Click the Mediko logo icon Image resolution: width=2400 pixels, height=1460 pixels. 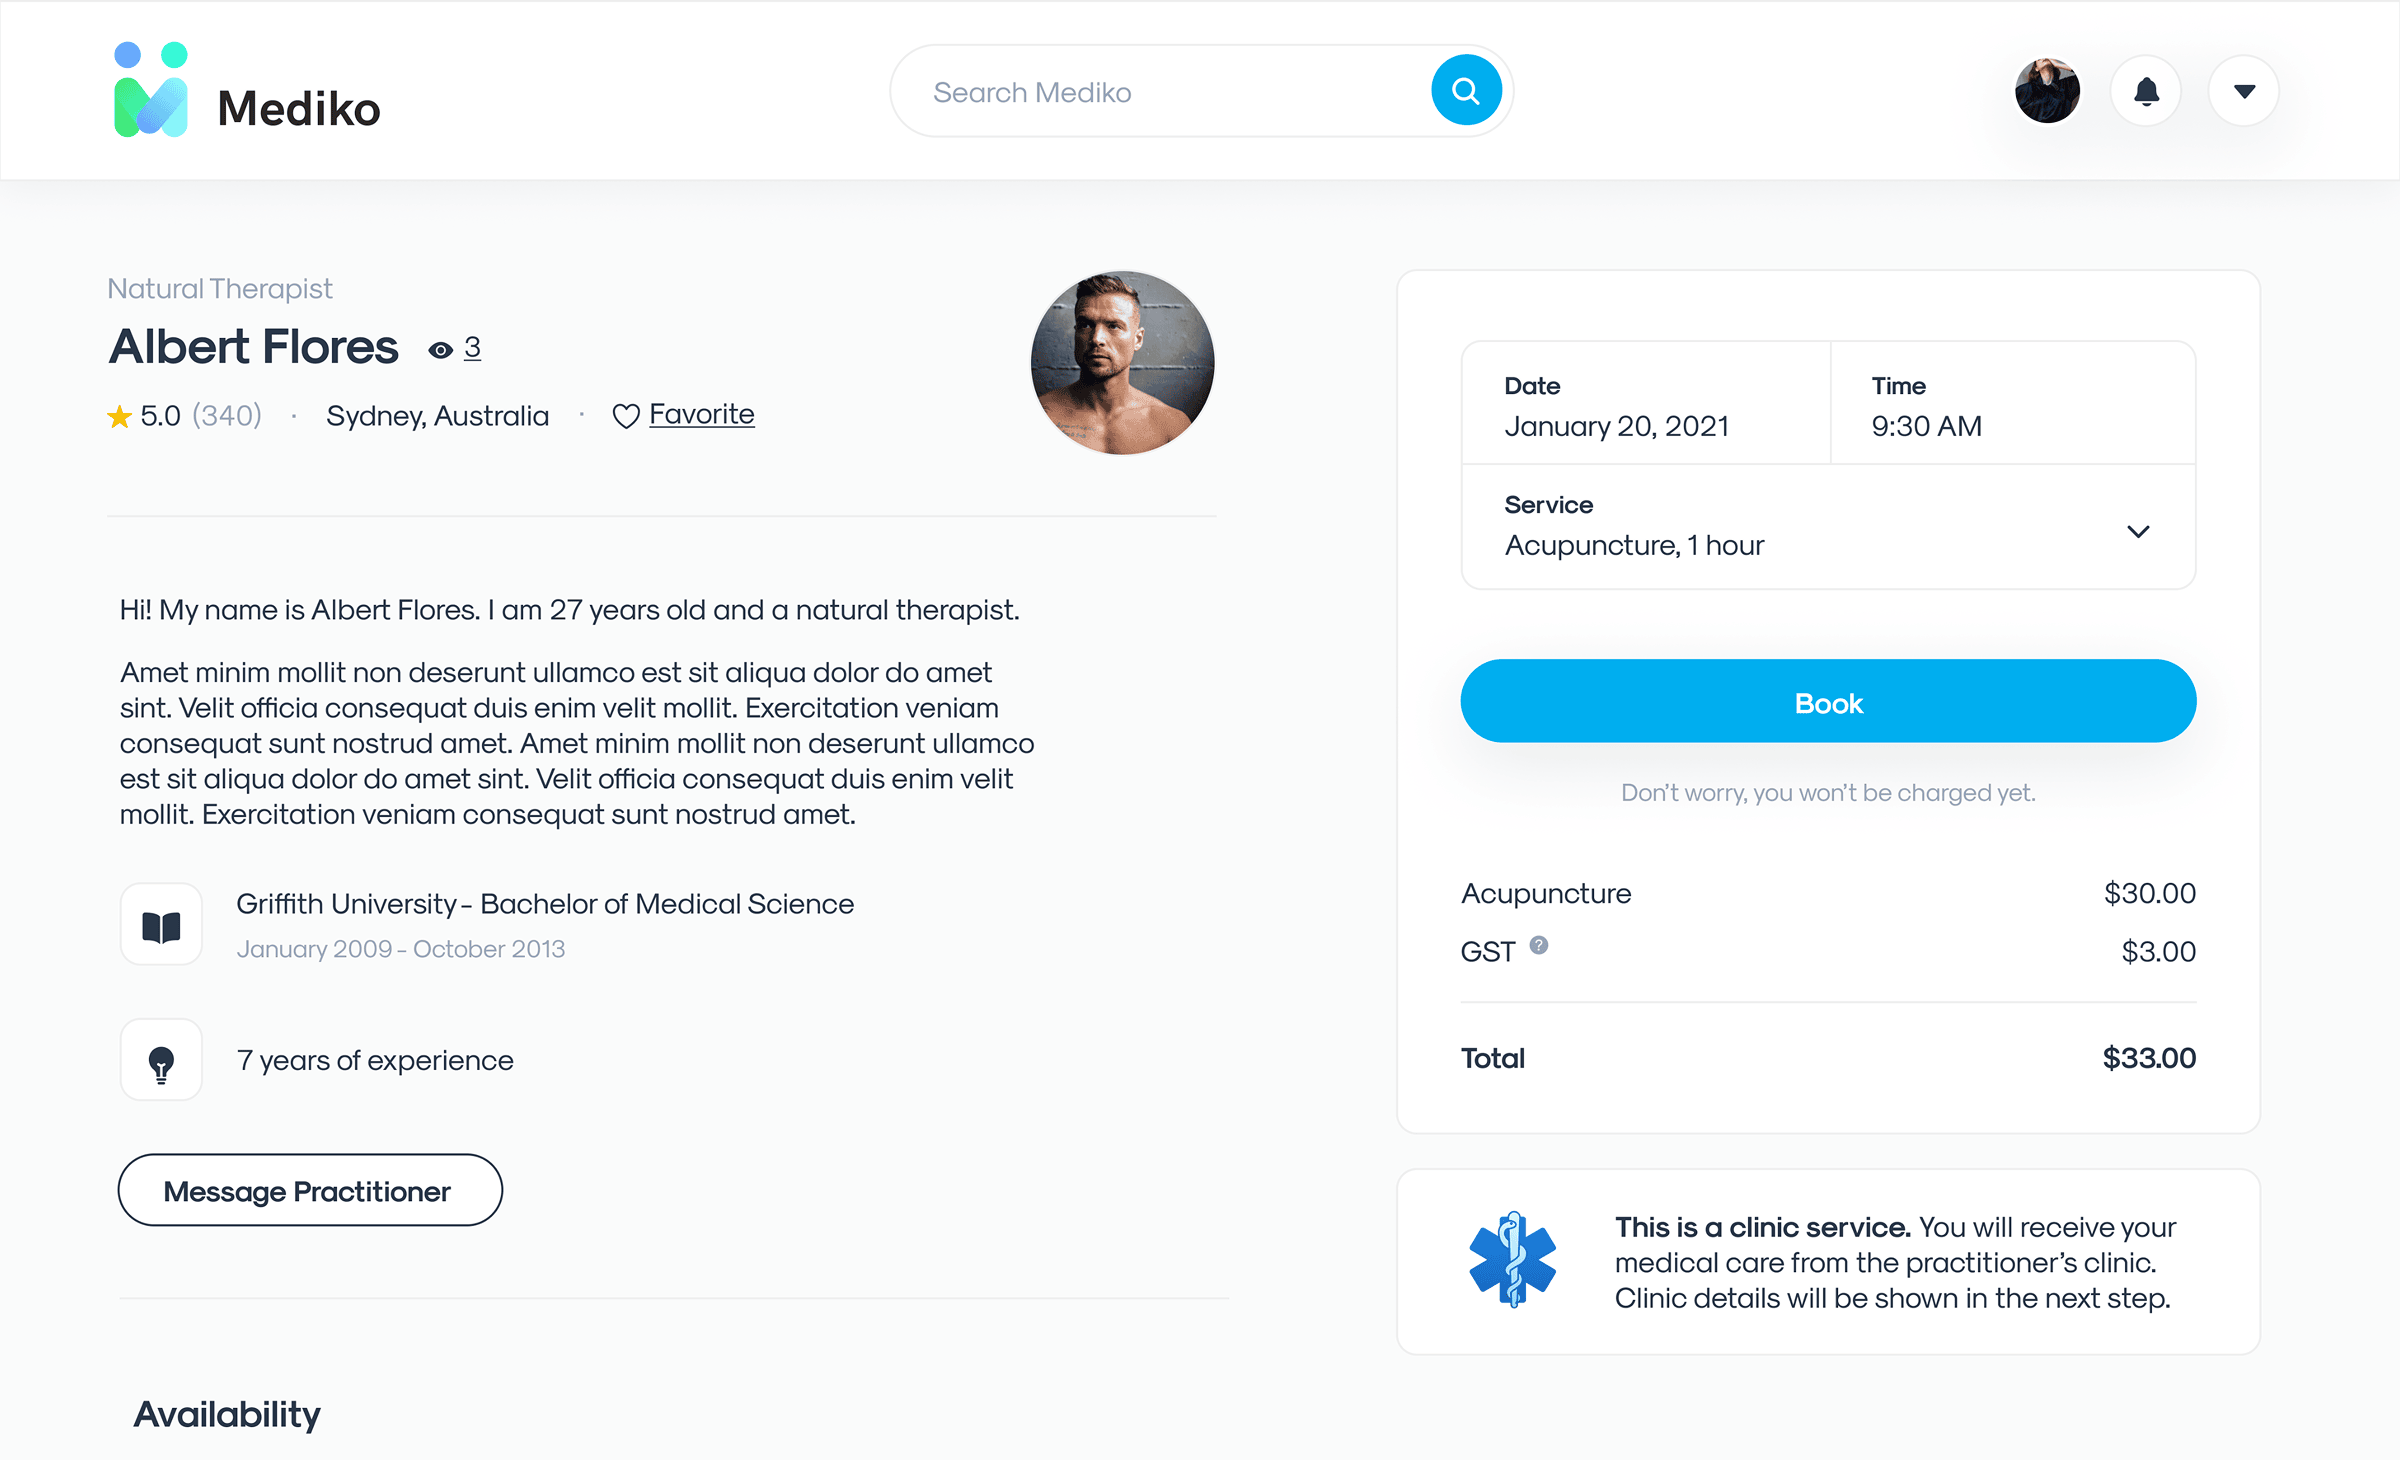pos(151,90)
